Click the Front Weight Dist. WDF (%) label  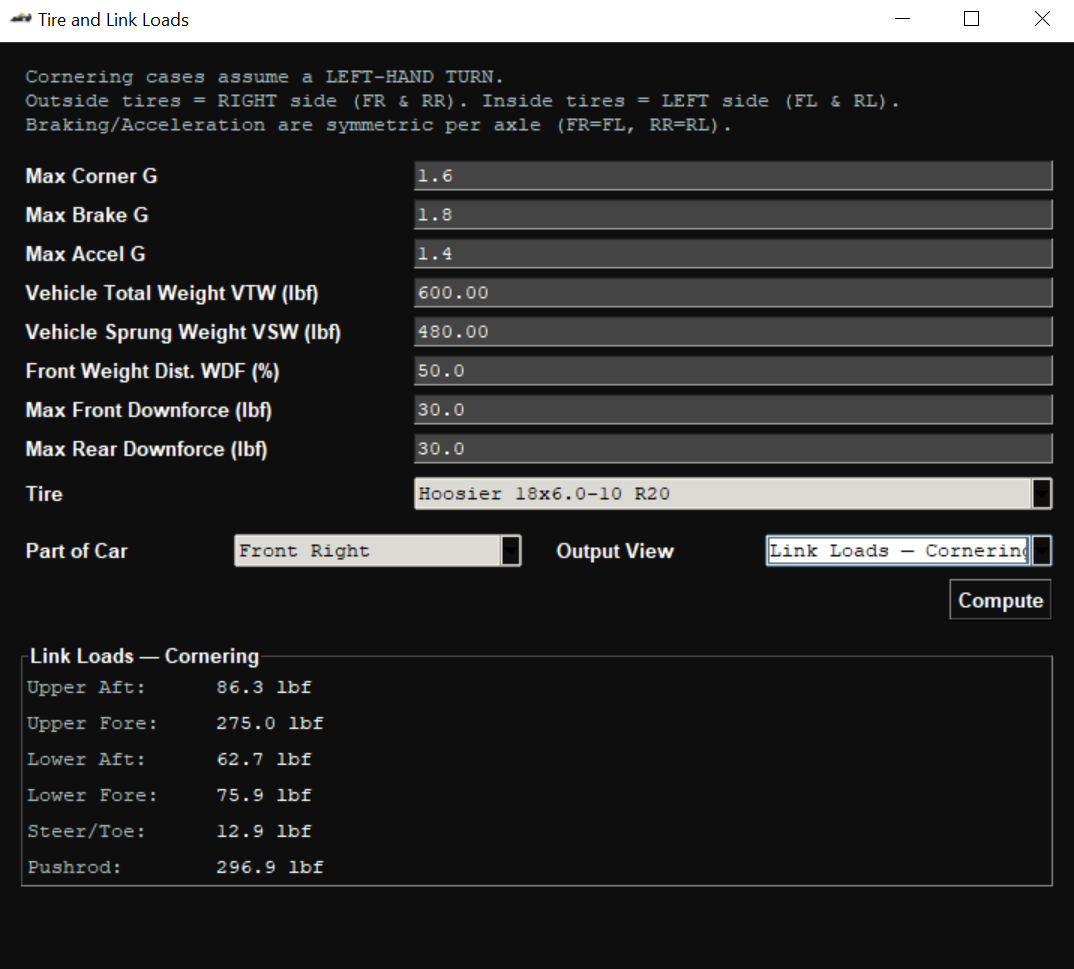152,371
